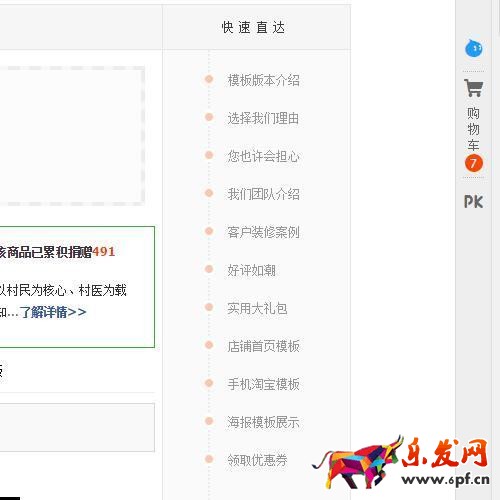
Task: Click bullet dot beside 好评如潮
Action: 209,269
